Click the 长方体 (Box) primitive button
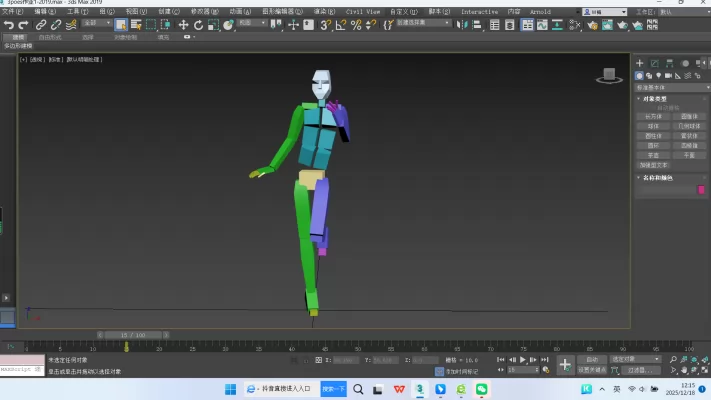Viewport: 711px width, 400px height. point(652,117)
